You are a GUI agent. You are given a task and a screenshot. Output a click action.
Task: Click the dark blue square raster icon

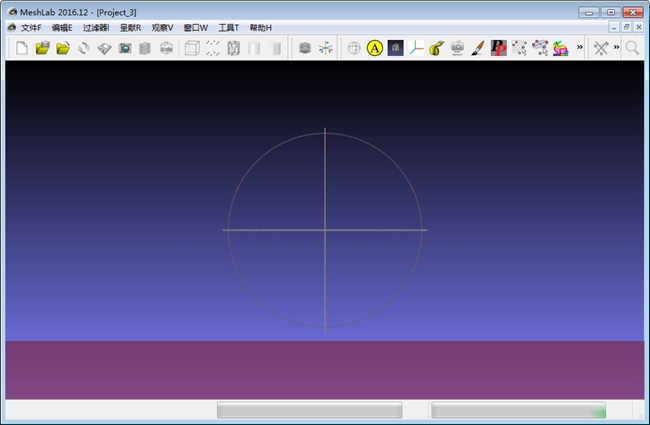395,48
